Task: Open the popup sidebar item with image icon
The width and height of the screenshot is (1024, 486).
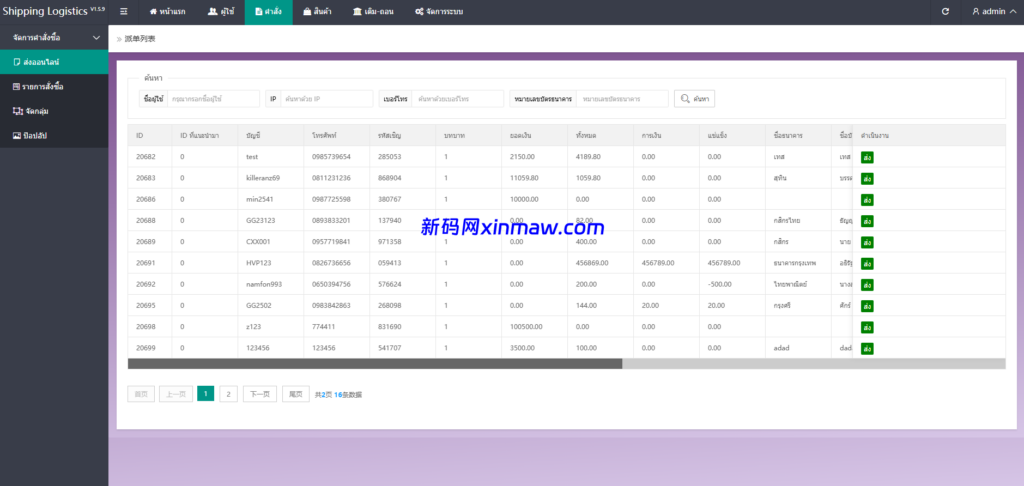Action: (54, 135)
